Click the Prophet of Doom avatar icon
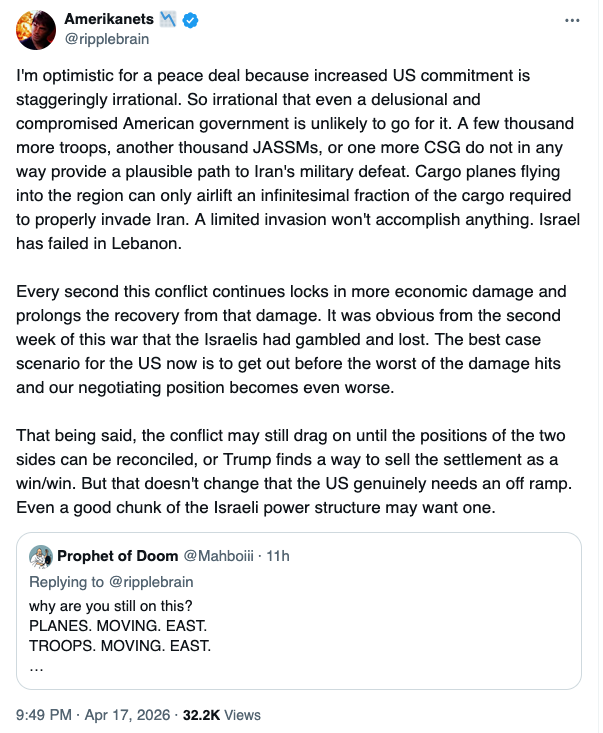 pos(41,556)
